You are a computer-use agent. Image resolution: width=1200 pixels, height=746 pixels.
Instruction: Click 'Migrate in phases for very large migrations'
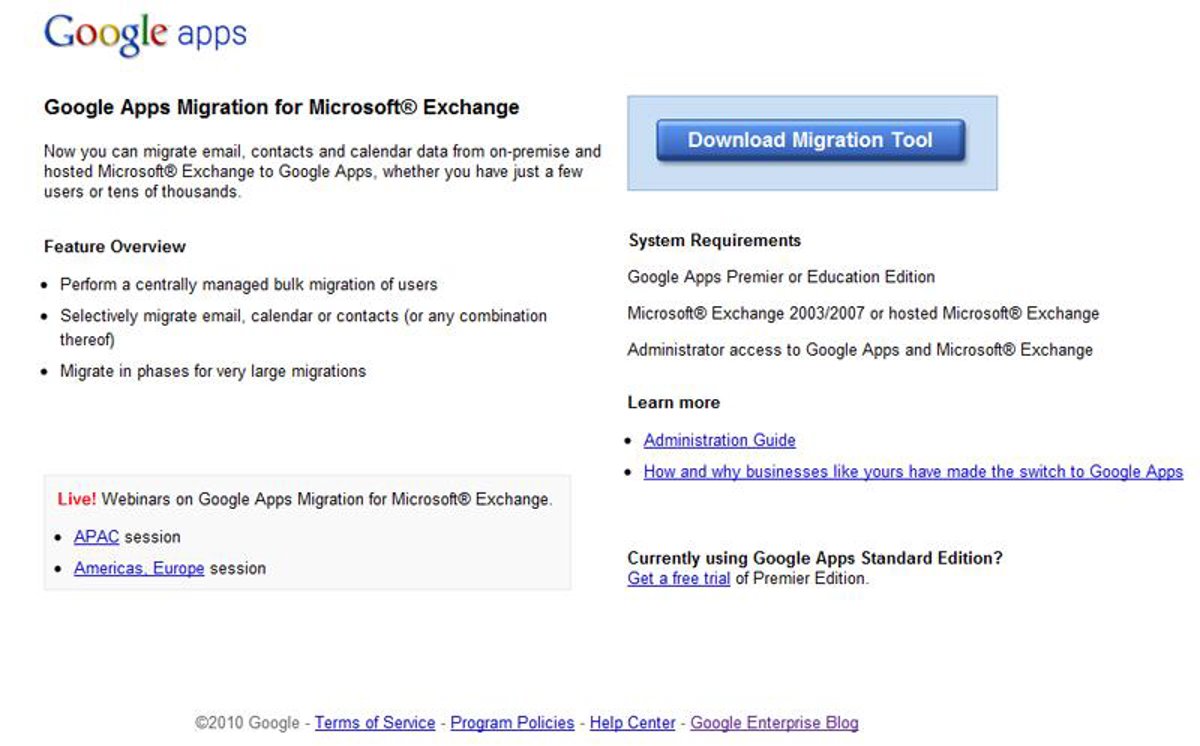click(213, 371)
